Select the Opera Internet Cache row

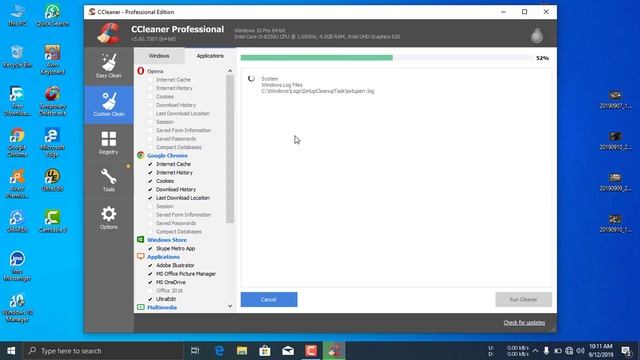pyautogui.click(x=173, y=80)
